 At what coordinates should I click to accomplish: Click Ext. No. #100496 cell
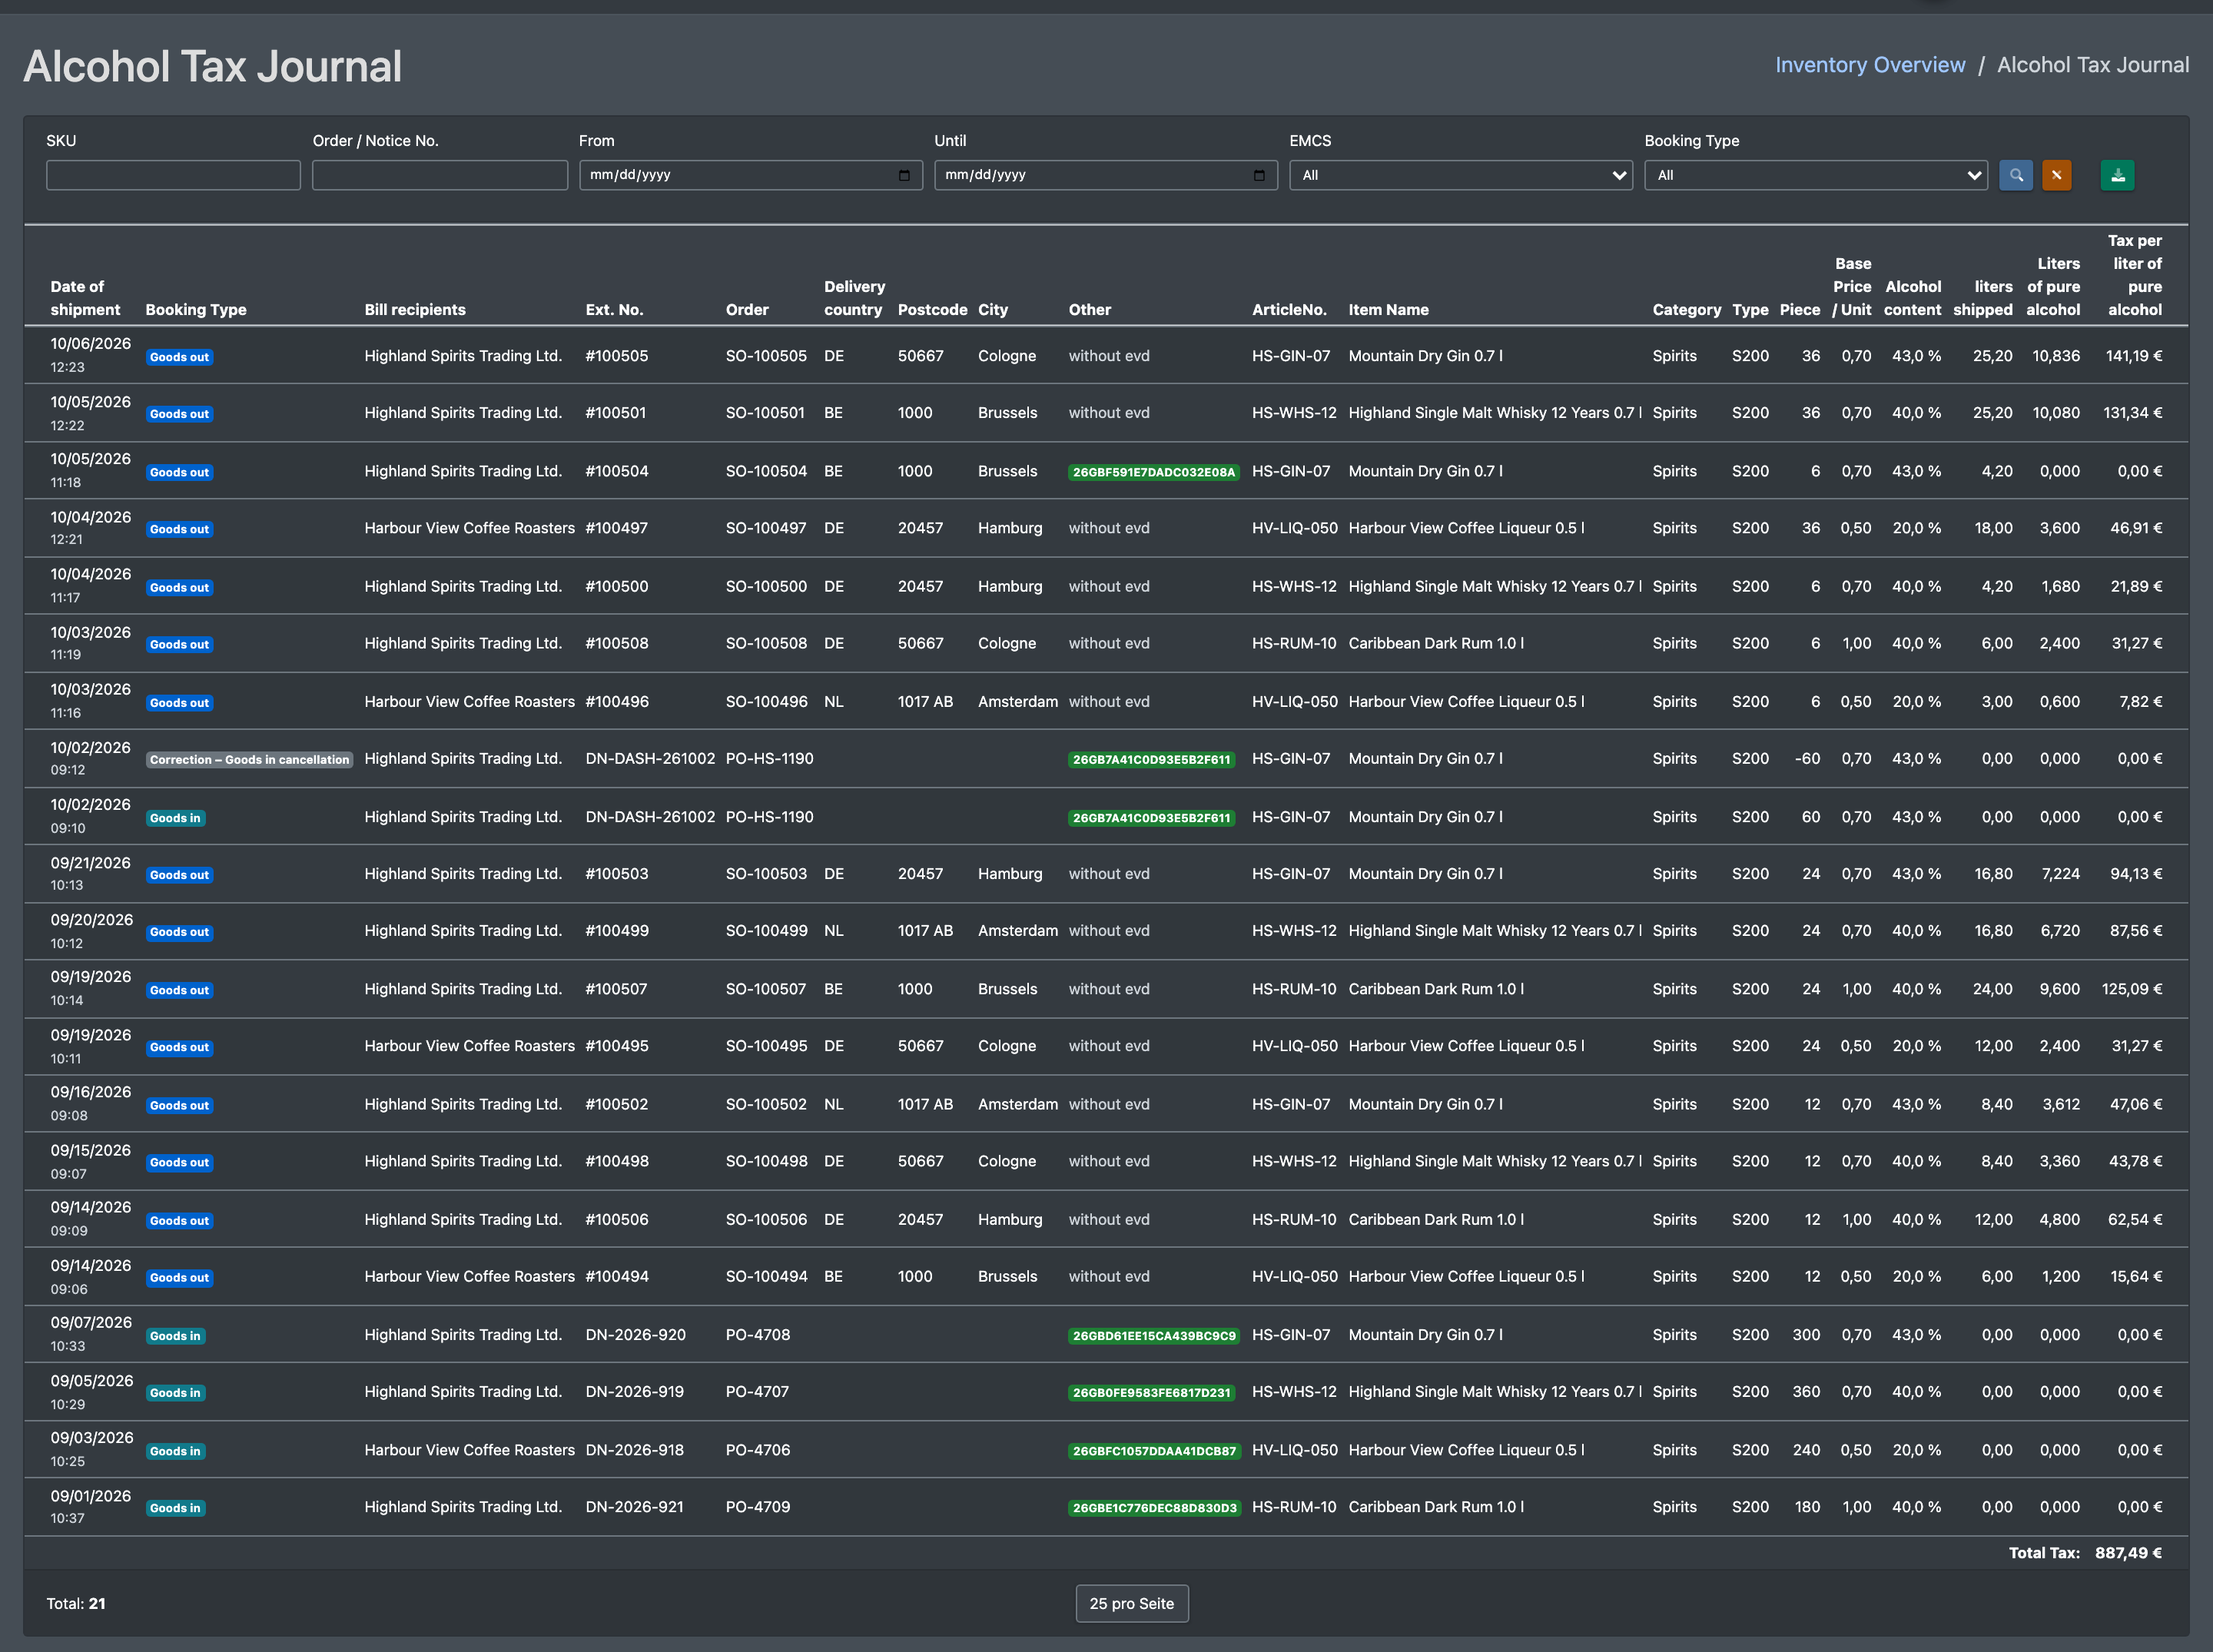[617, 702]
